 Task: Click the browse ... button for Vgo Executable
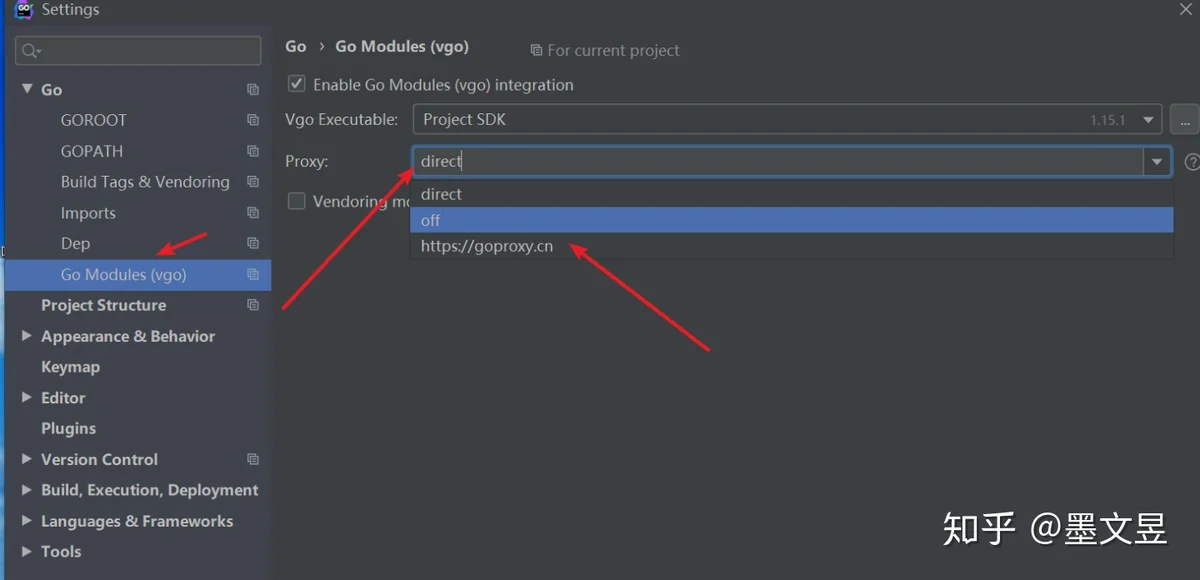pos(1185,120)
